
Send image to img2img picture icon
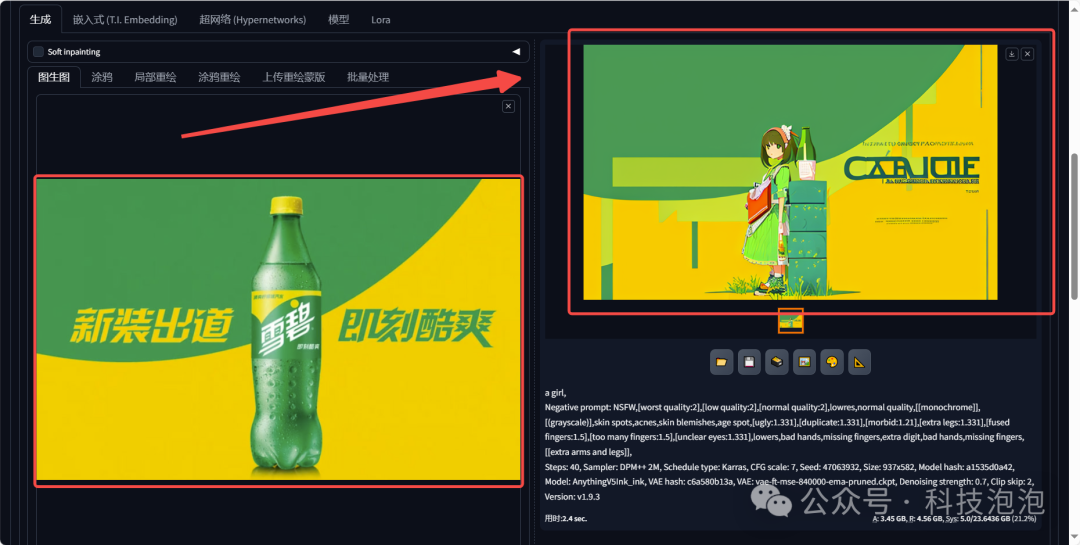coord(804,362)
